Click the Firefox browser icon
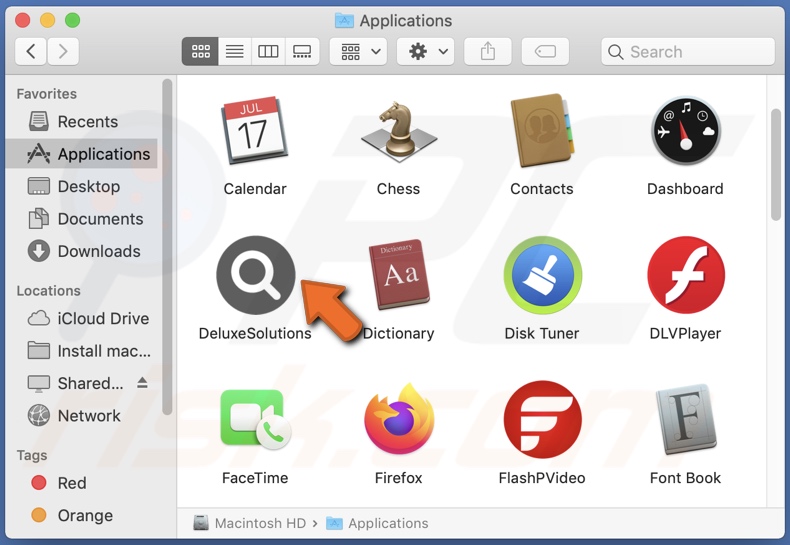This screenshot has width=790, height=545. click(399, 419)
